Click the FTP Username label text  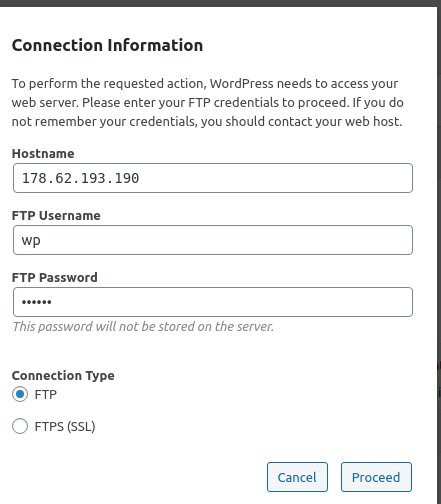[x=56, y=216]
